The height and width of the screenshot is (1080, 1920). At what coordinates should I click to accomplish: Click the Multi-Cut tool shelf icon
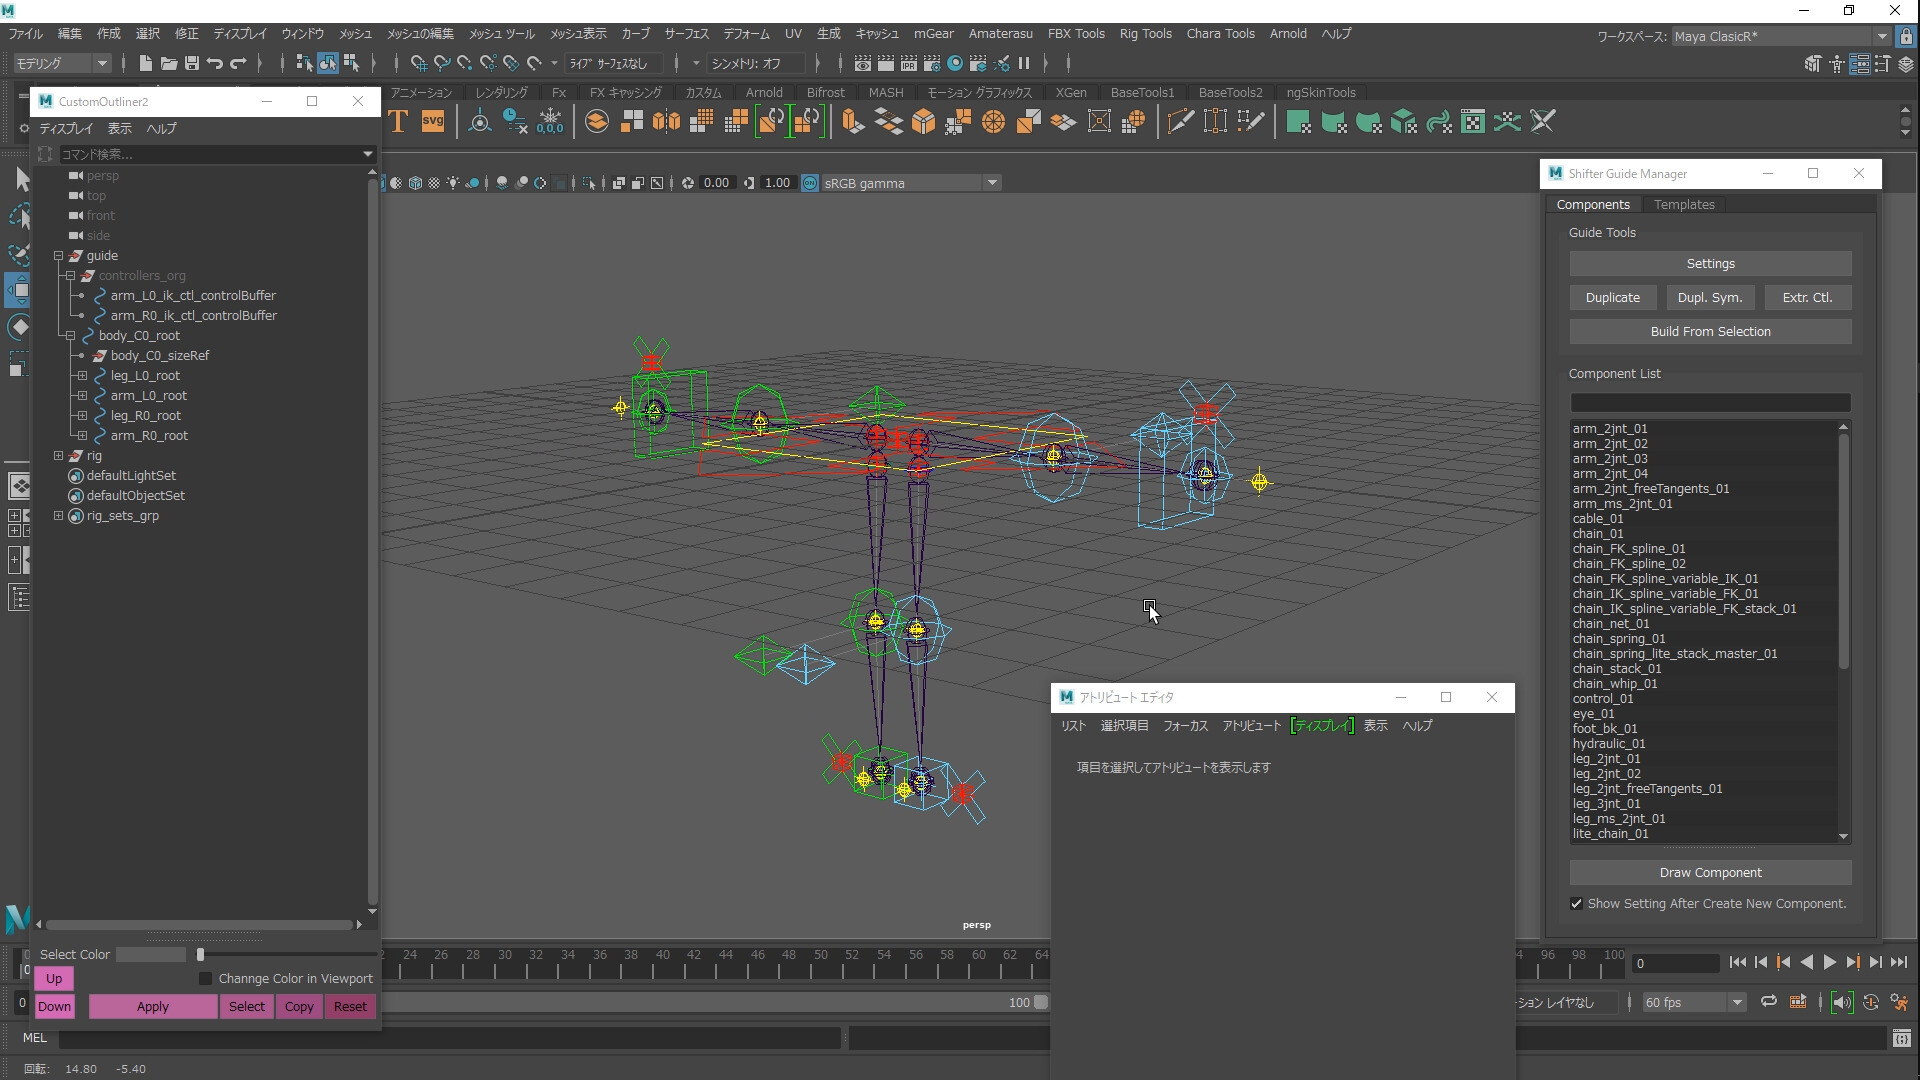1180,122
